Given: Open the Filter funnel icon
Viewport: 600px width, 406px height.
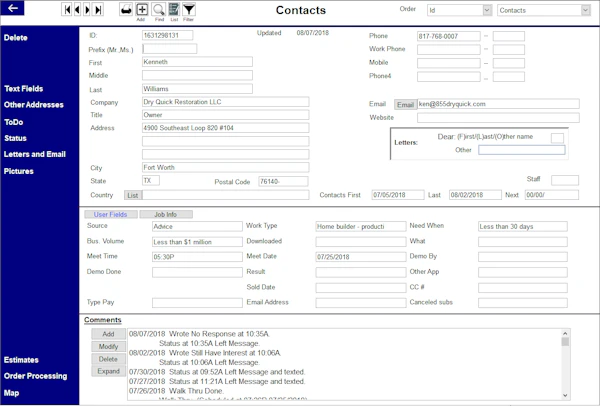Looking at the screenshot, I should (189, 10).
